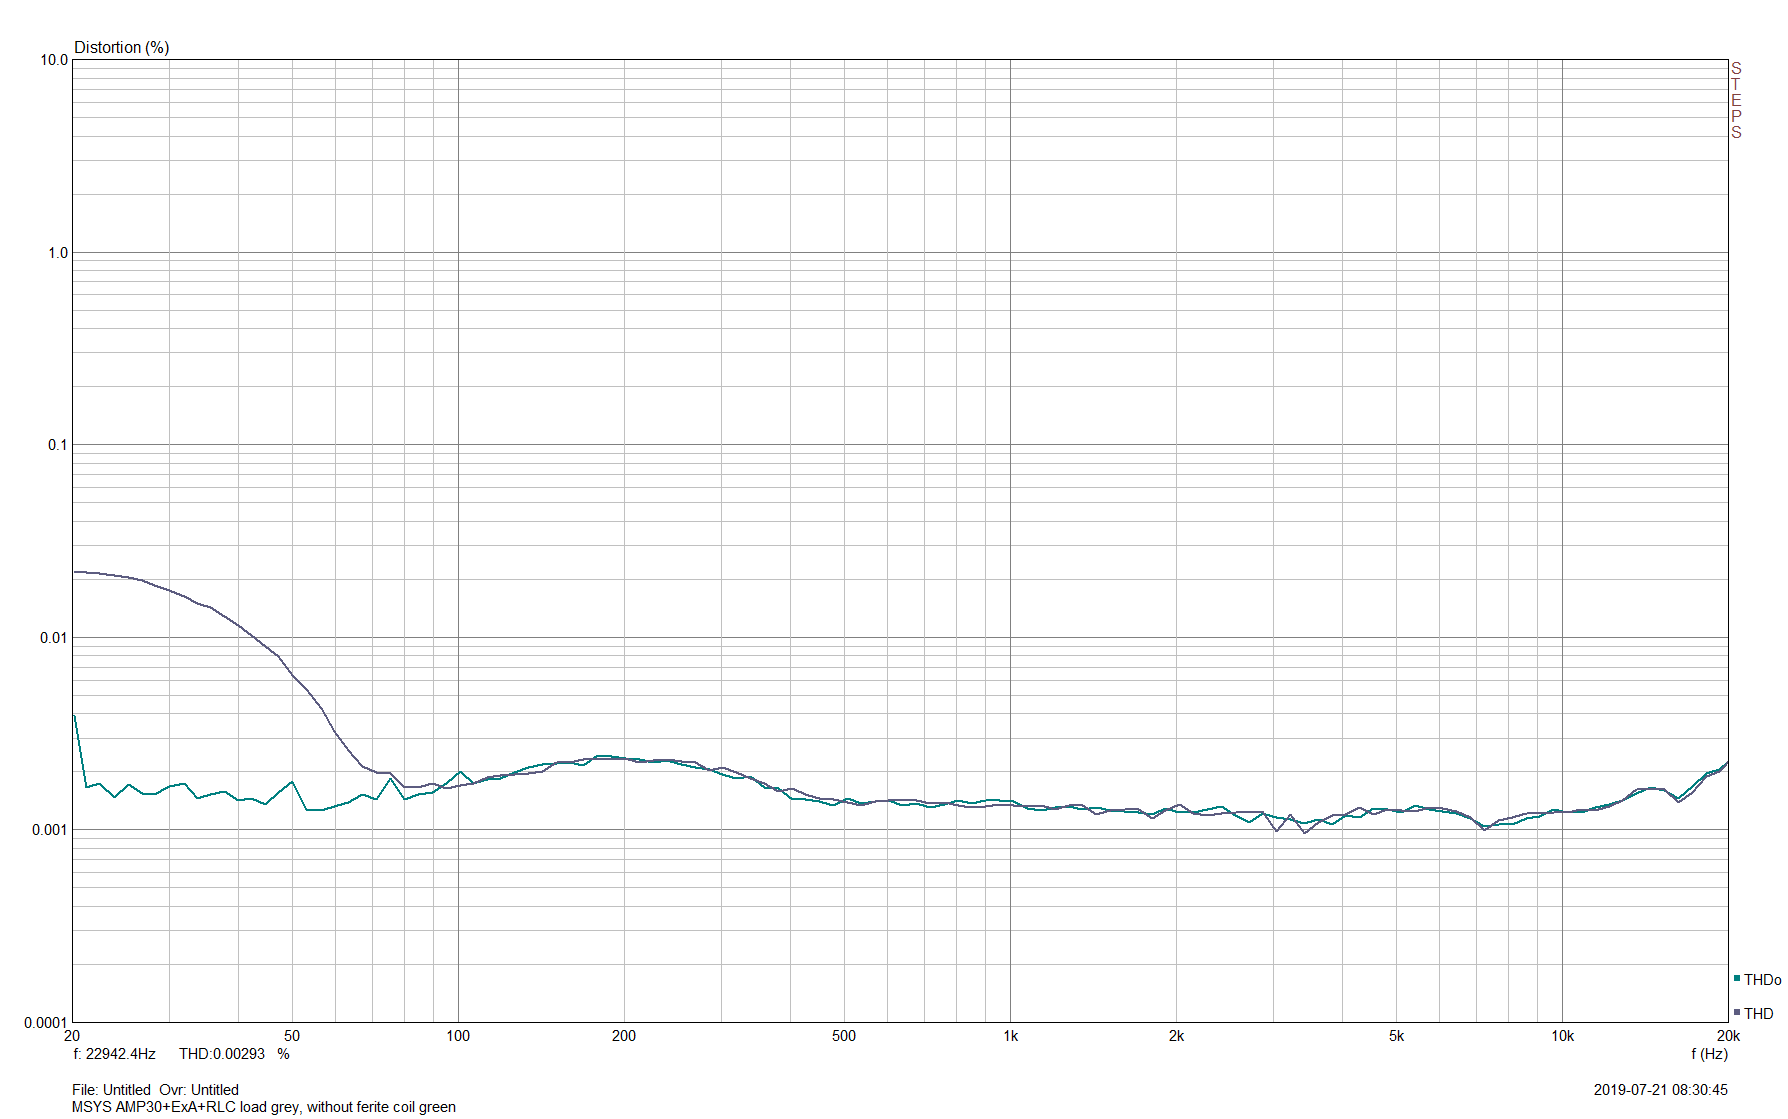Click the vertical STEPS label
Viewport: 1788px width, 1119px height.
point(1736,100)
